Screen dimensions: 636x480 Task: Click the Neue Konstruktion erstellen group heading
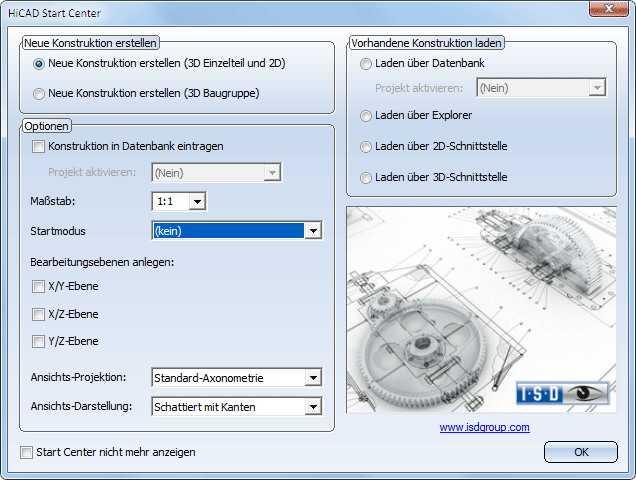[x=90, y=43]
